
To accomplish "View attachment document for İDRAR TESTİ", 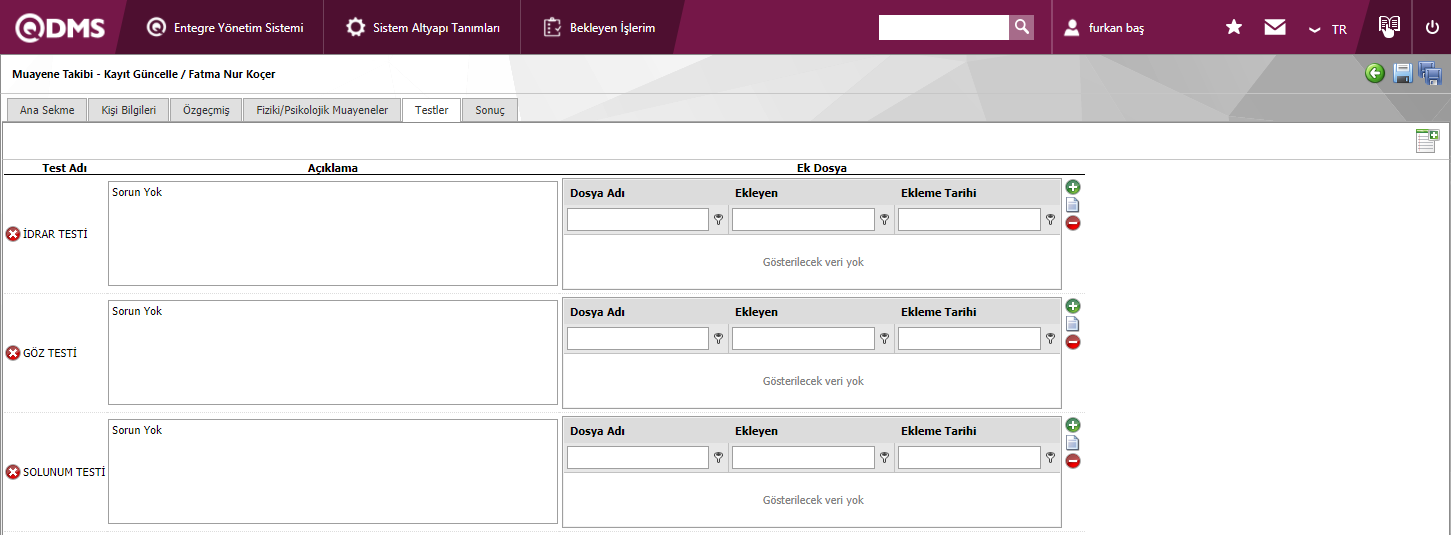I will coord(1072,205).
